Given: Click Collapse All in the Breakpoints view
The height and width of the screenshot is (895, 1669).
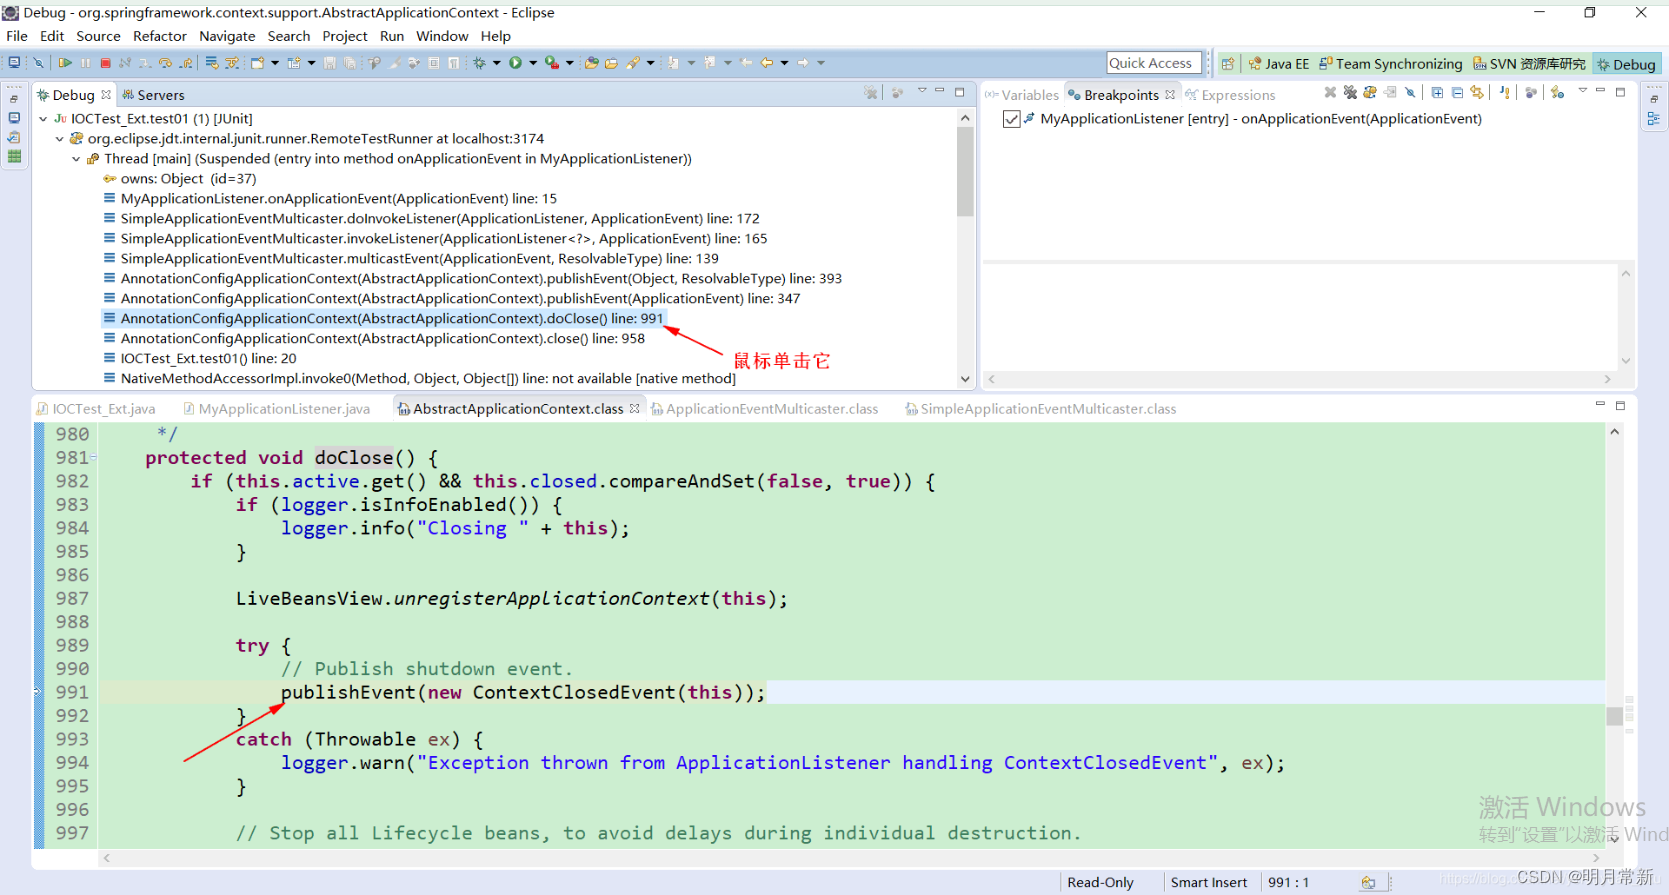Looking at the screenshot, I should (x=1458, y=92).
